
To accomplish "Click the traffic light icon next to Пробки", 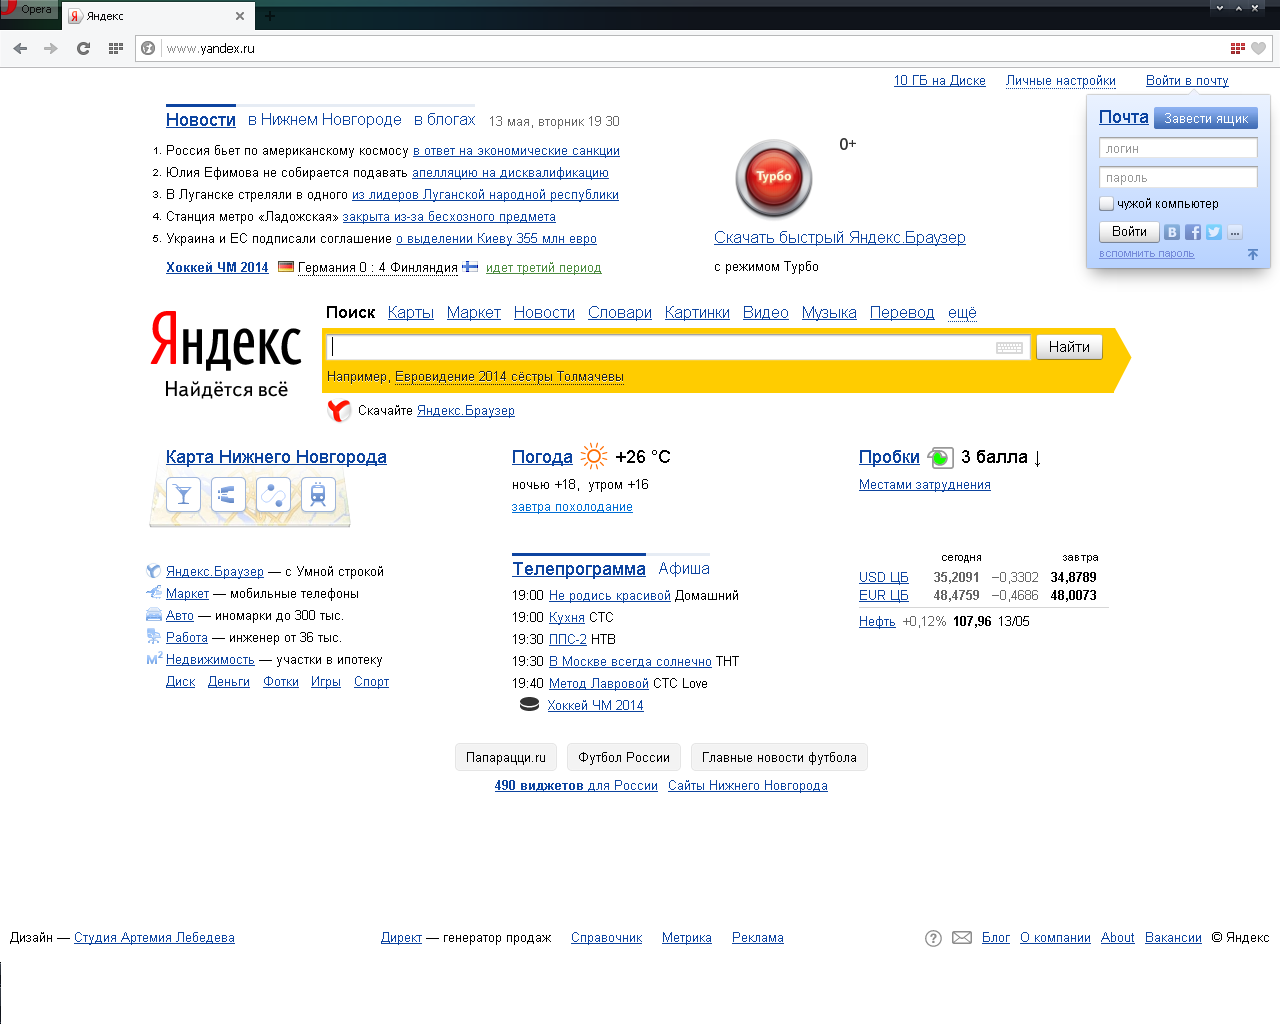I will 940,457.
